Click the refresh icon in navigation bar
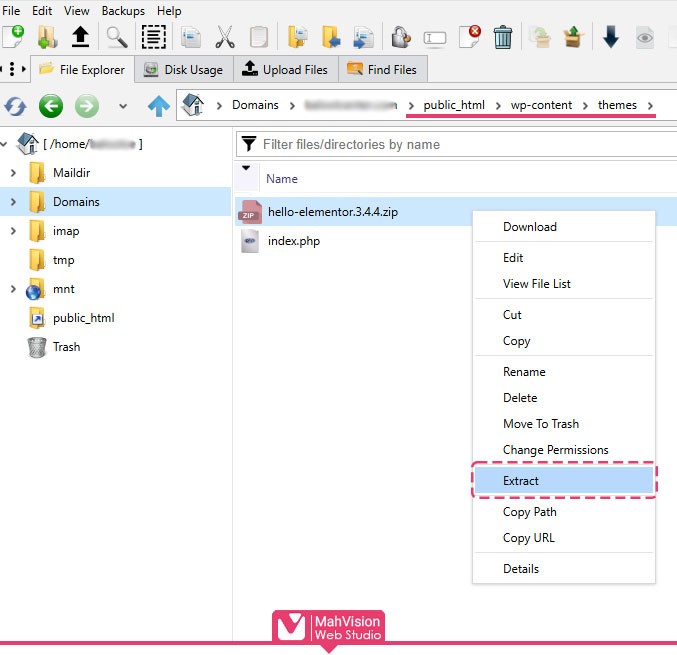Viewport: 677px width, 655px height. (x=15, y=105)
